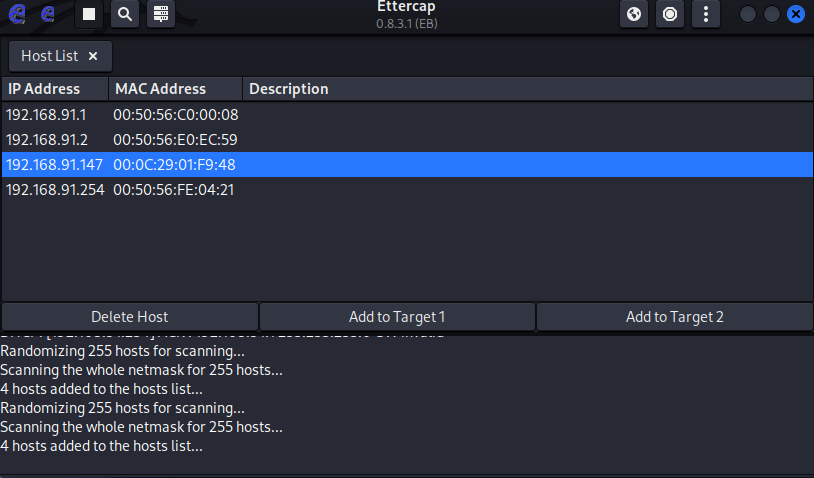Maximize window with second round button

772,14
